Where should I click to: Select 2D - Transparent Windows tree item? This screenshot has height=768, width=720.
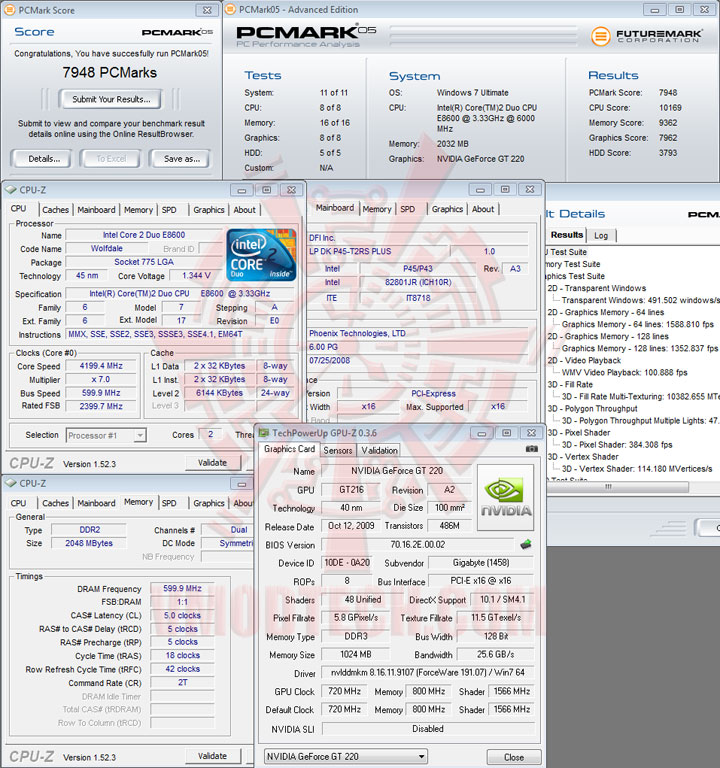point(597,288)
